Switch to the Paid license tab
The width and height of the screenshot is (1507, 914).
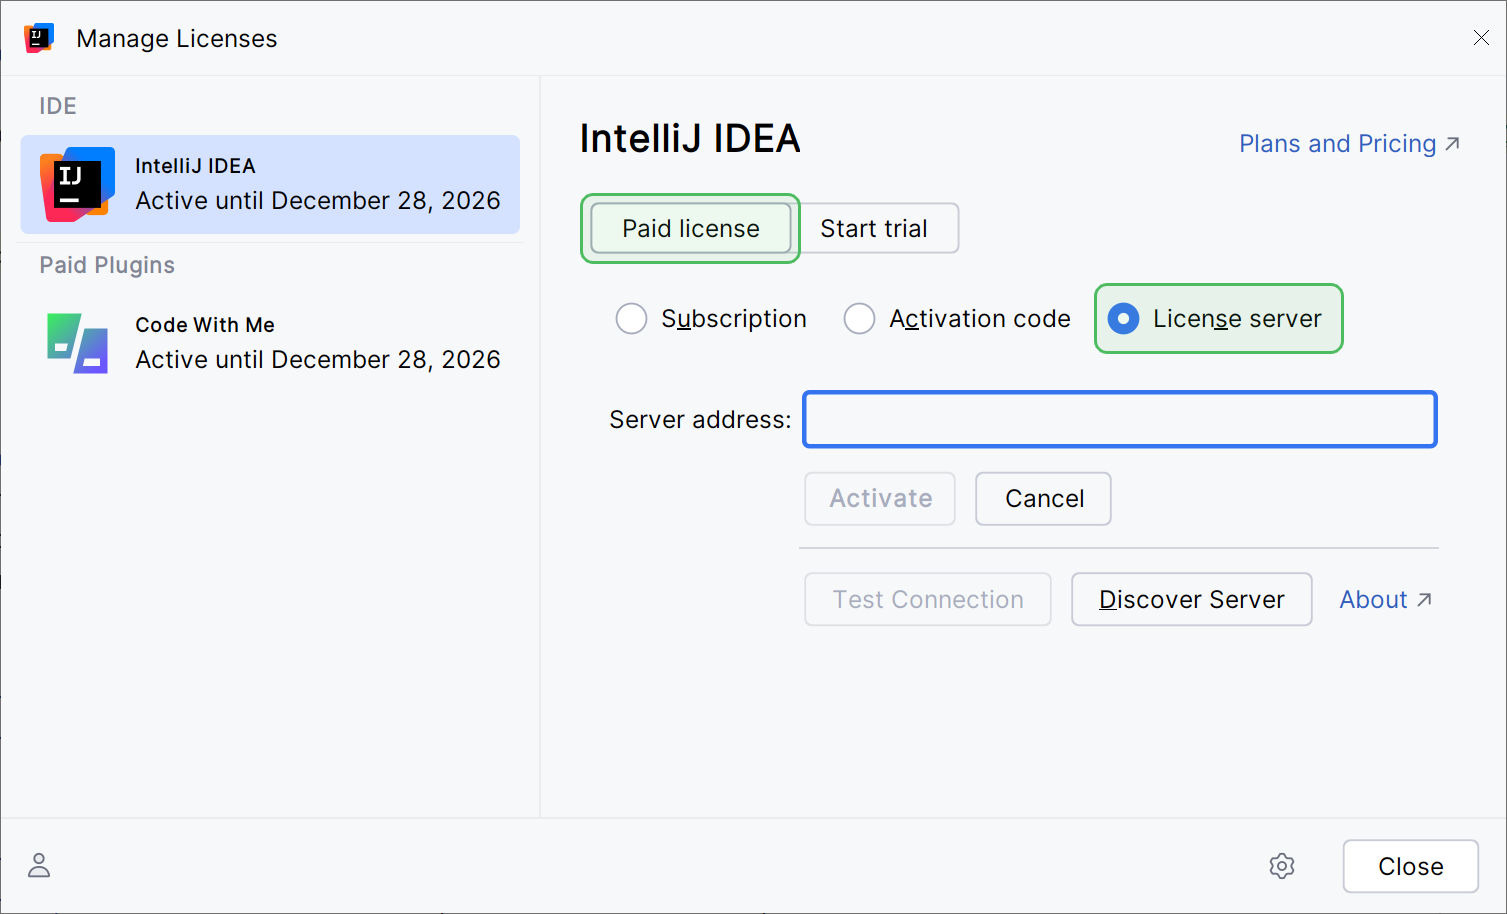[690, 228]
